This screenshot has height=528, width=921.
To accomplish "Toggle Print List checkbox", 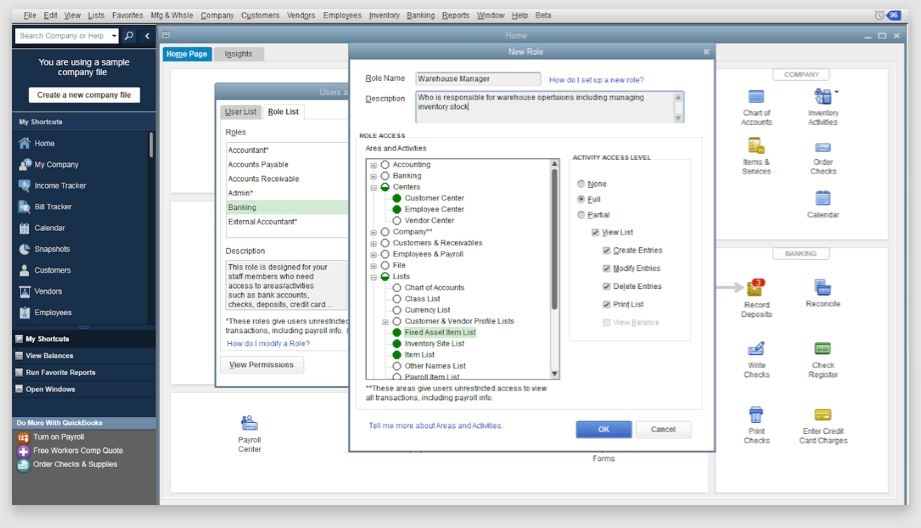I will coord(606,304).
